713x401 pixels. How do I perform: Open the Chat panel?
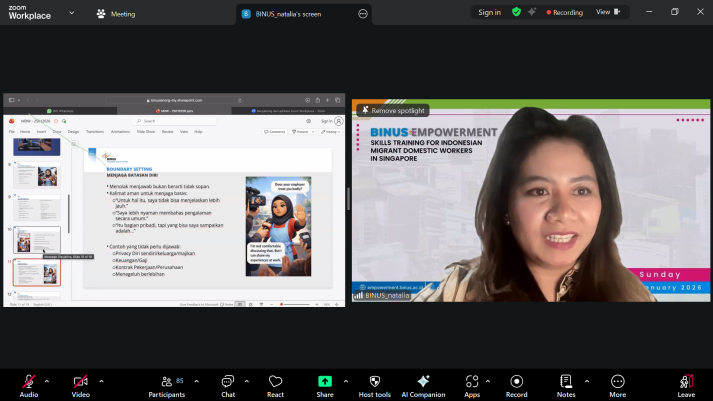point(227,382)
